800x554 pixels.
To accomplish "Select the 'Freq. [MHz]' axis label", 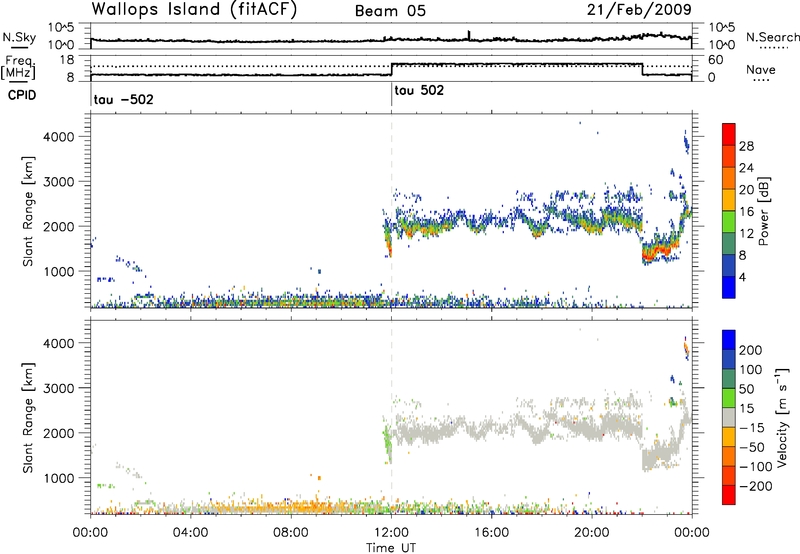I will click(x=18, y=67).
